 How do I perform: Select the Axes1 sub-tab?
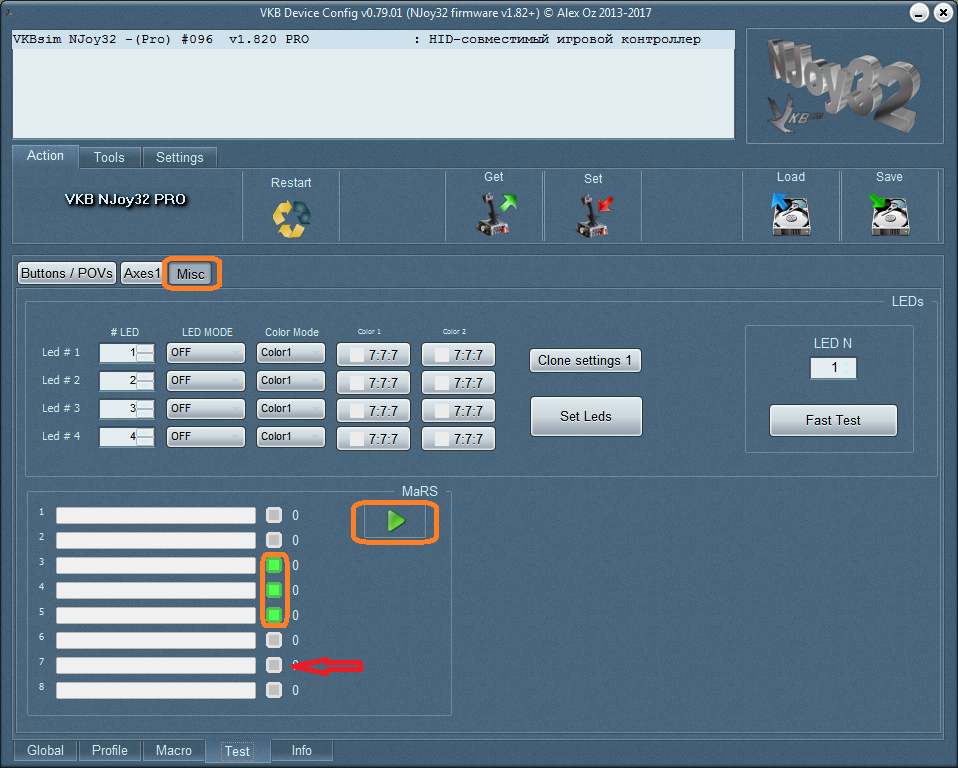(142, 273)
